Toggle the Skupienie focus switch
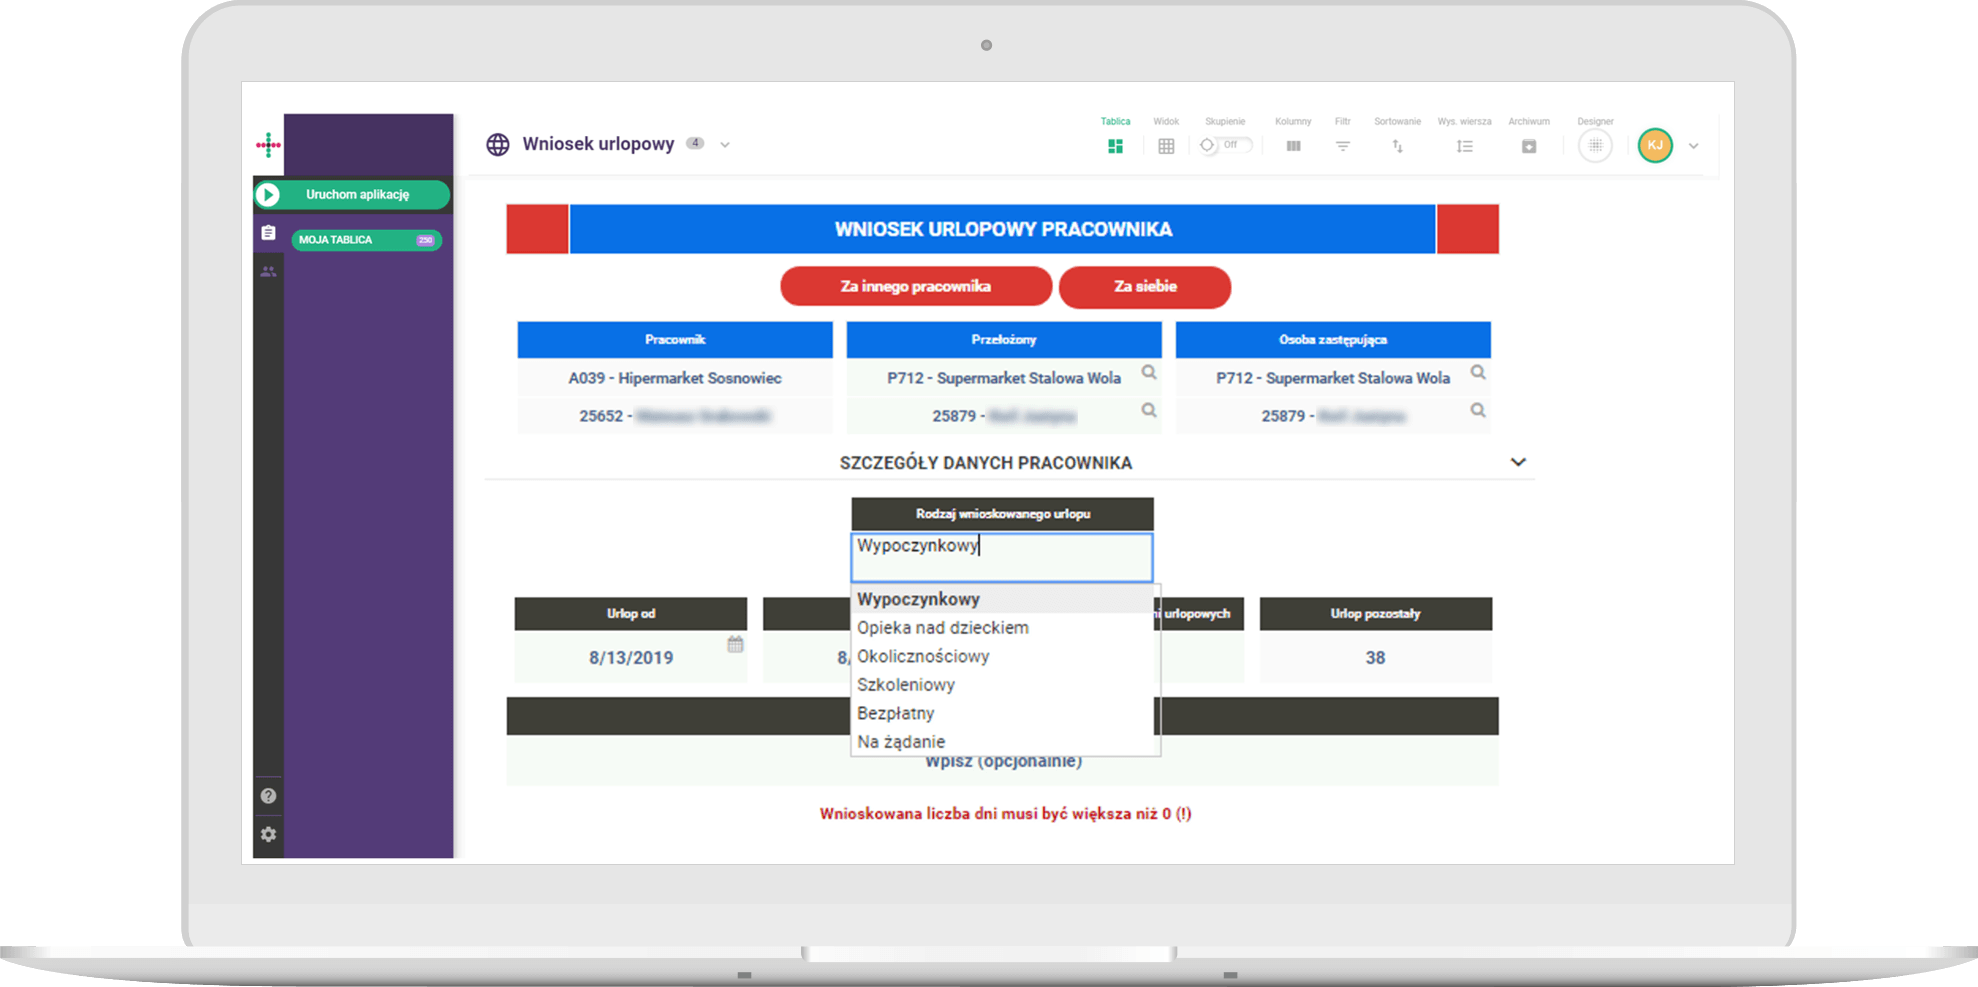Image resolution: width=1978 pixels, height=987 pixels. tap(1223, 145)
